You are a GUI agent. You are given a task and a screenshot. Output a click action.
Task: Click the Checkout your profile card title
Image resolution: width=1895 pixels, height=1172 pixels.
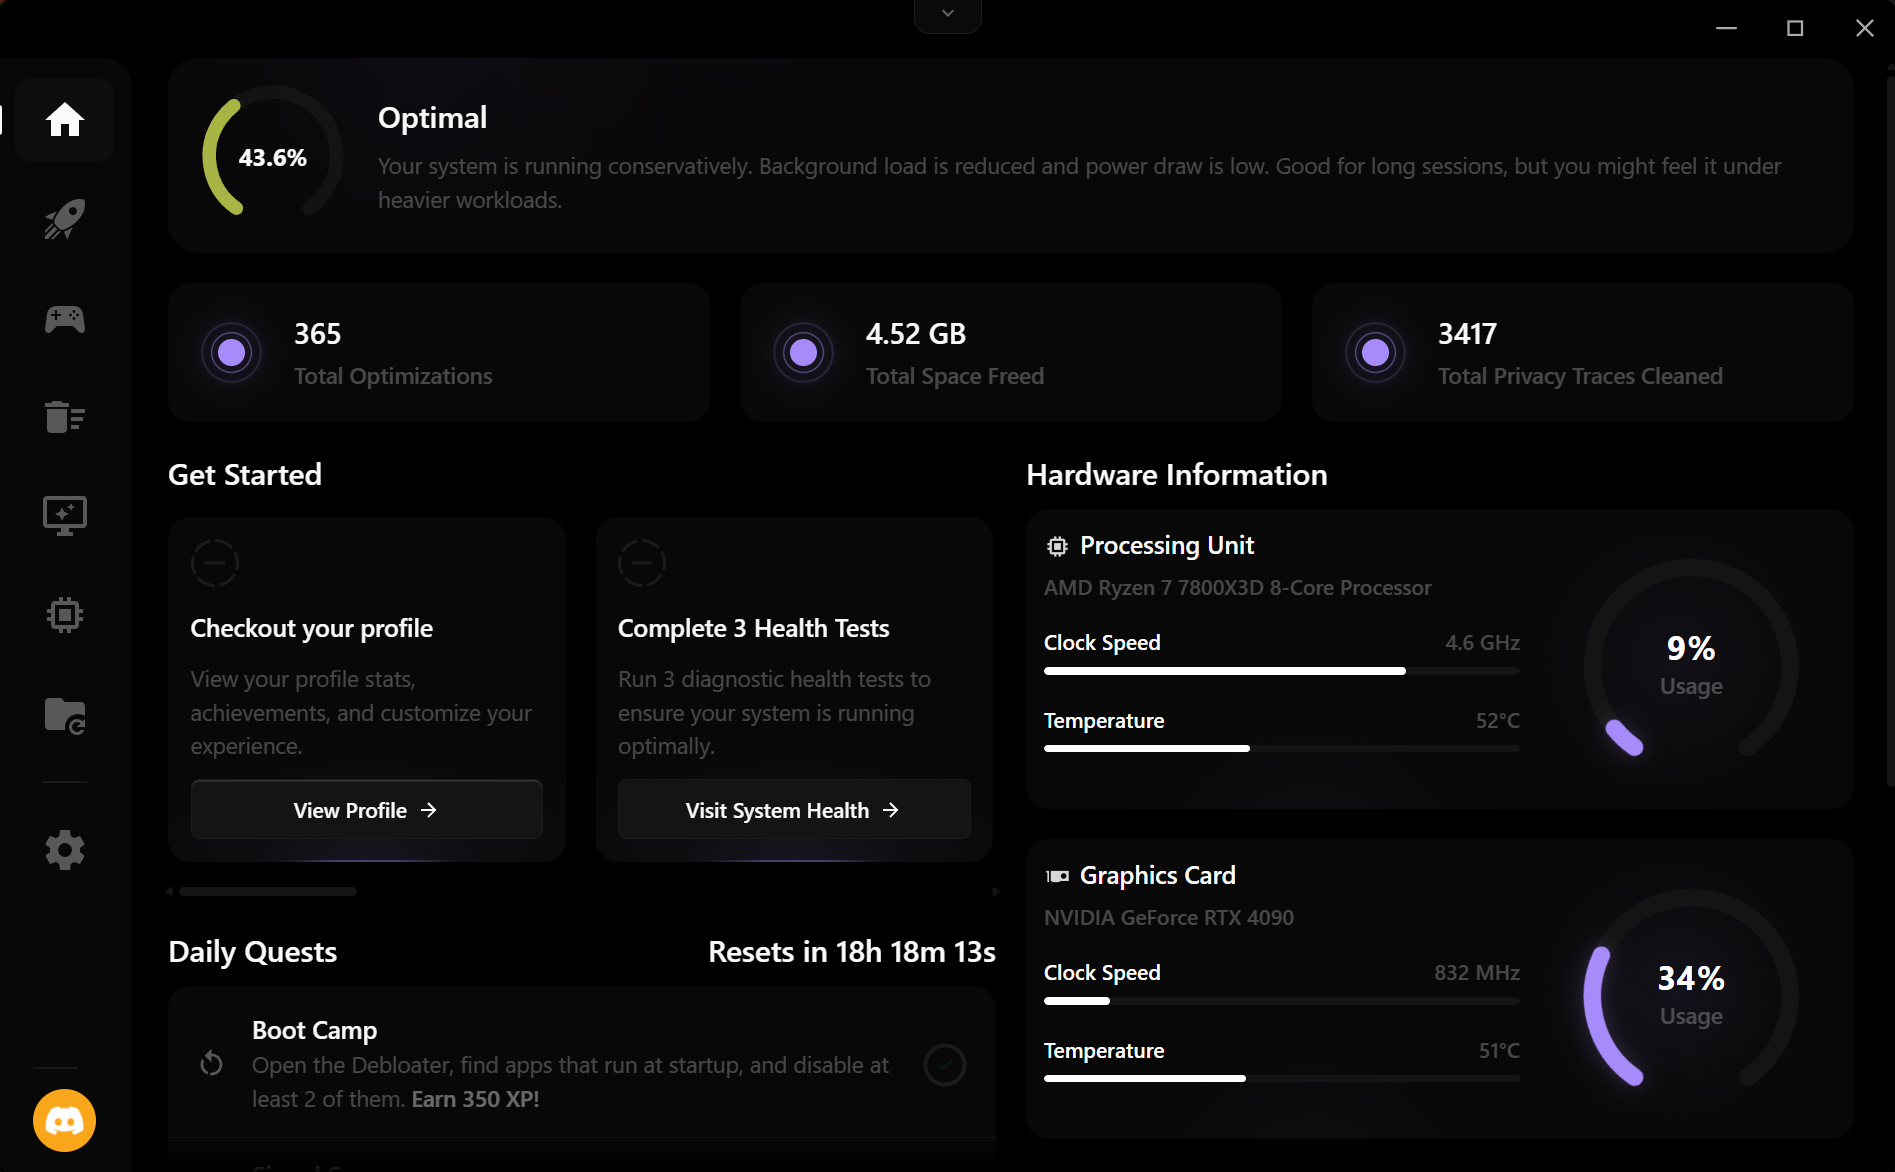pyautogui.click(x=312, y=628)
